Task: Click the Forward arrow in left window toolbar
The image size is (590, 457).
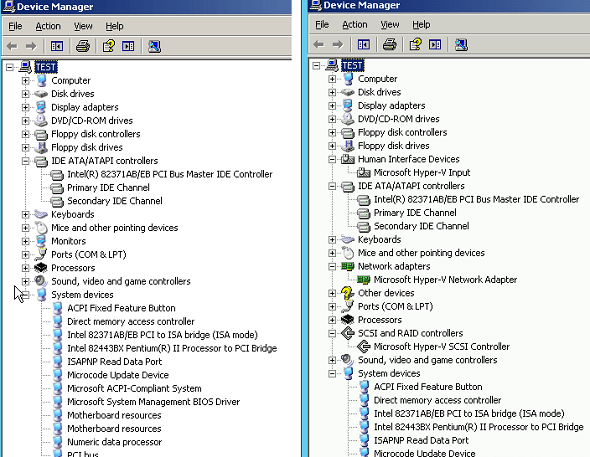Action: 31,46
